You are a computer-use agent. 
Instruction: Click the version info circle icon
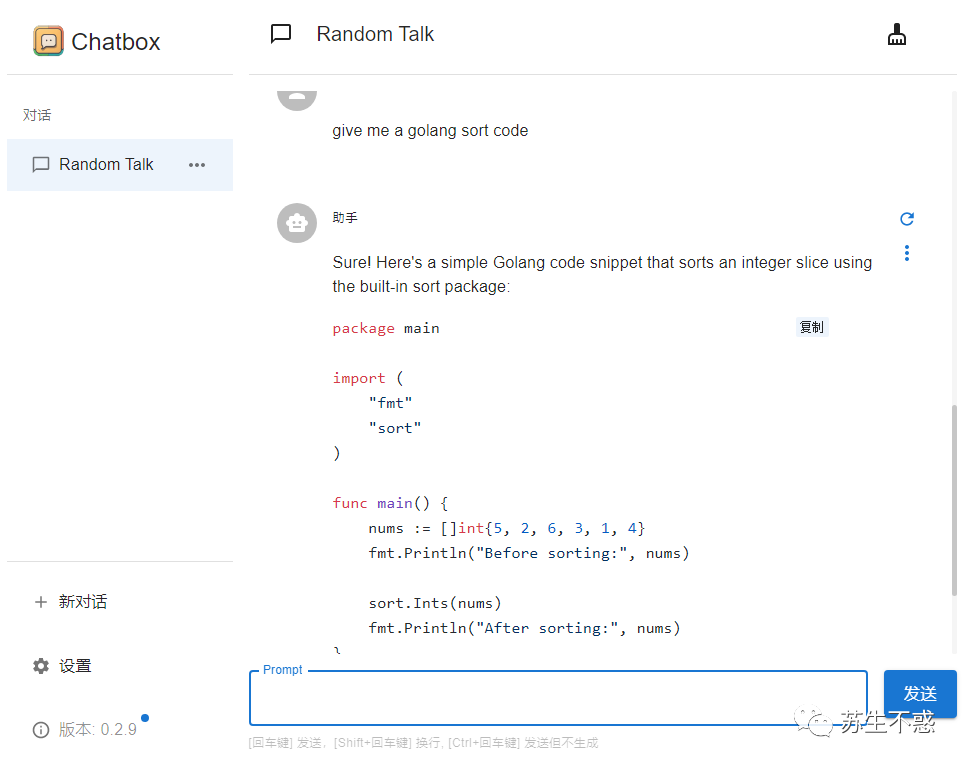pyautogui.click(x=41, y=730)
